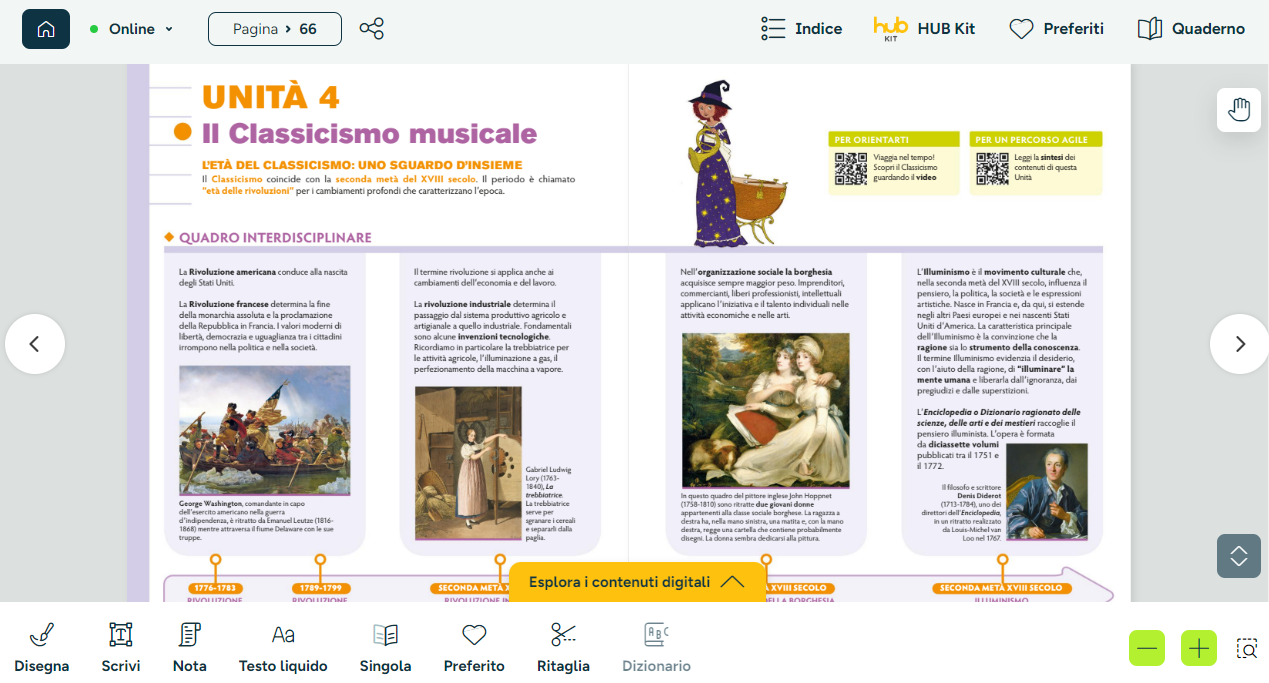
Task: Mark page as Preferito
Action: click(x=474, y=647)
